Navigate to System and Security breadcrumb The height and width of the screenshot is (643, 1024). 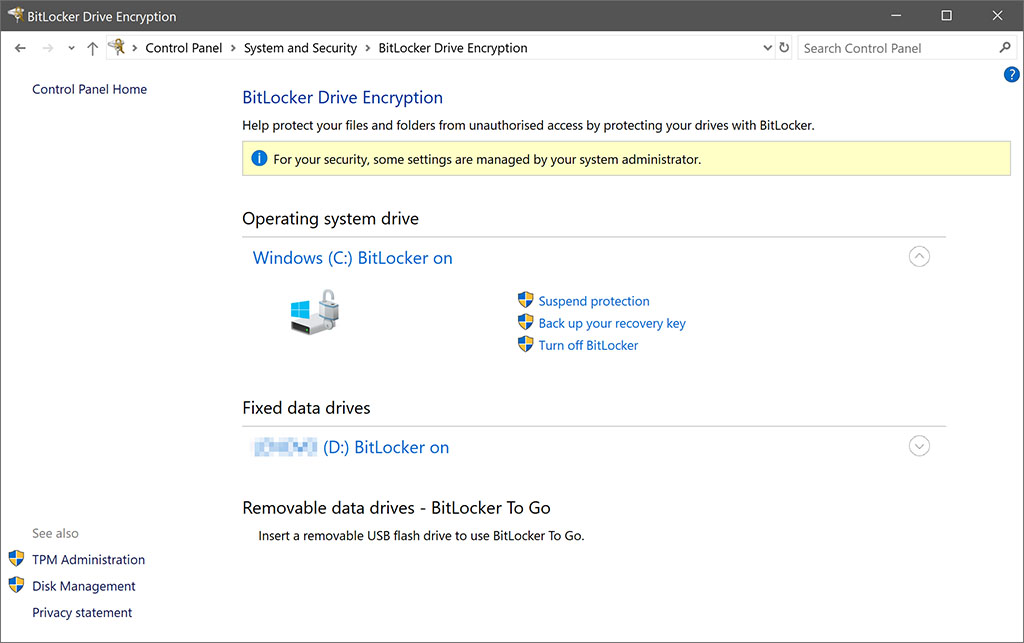point(300,47)
